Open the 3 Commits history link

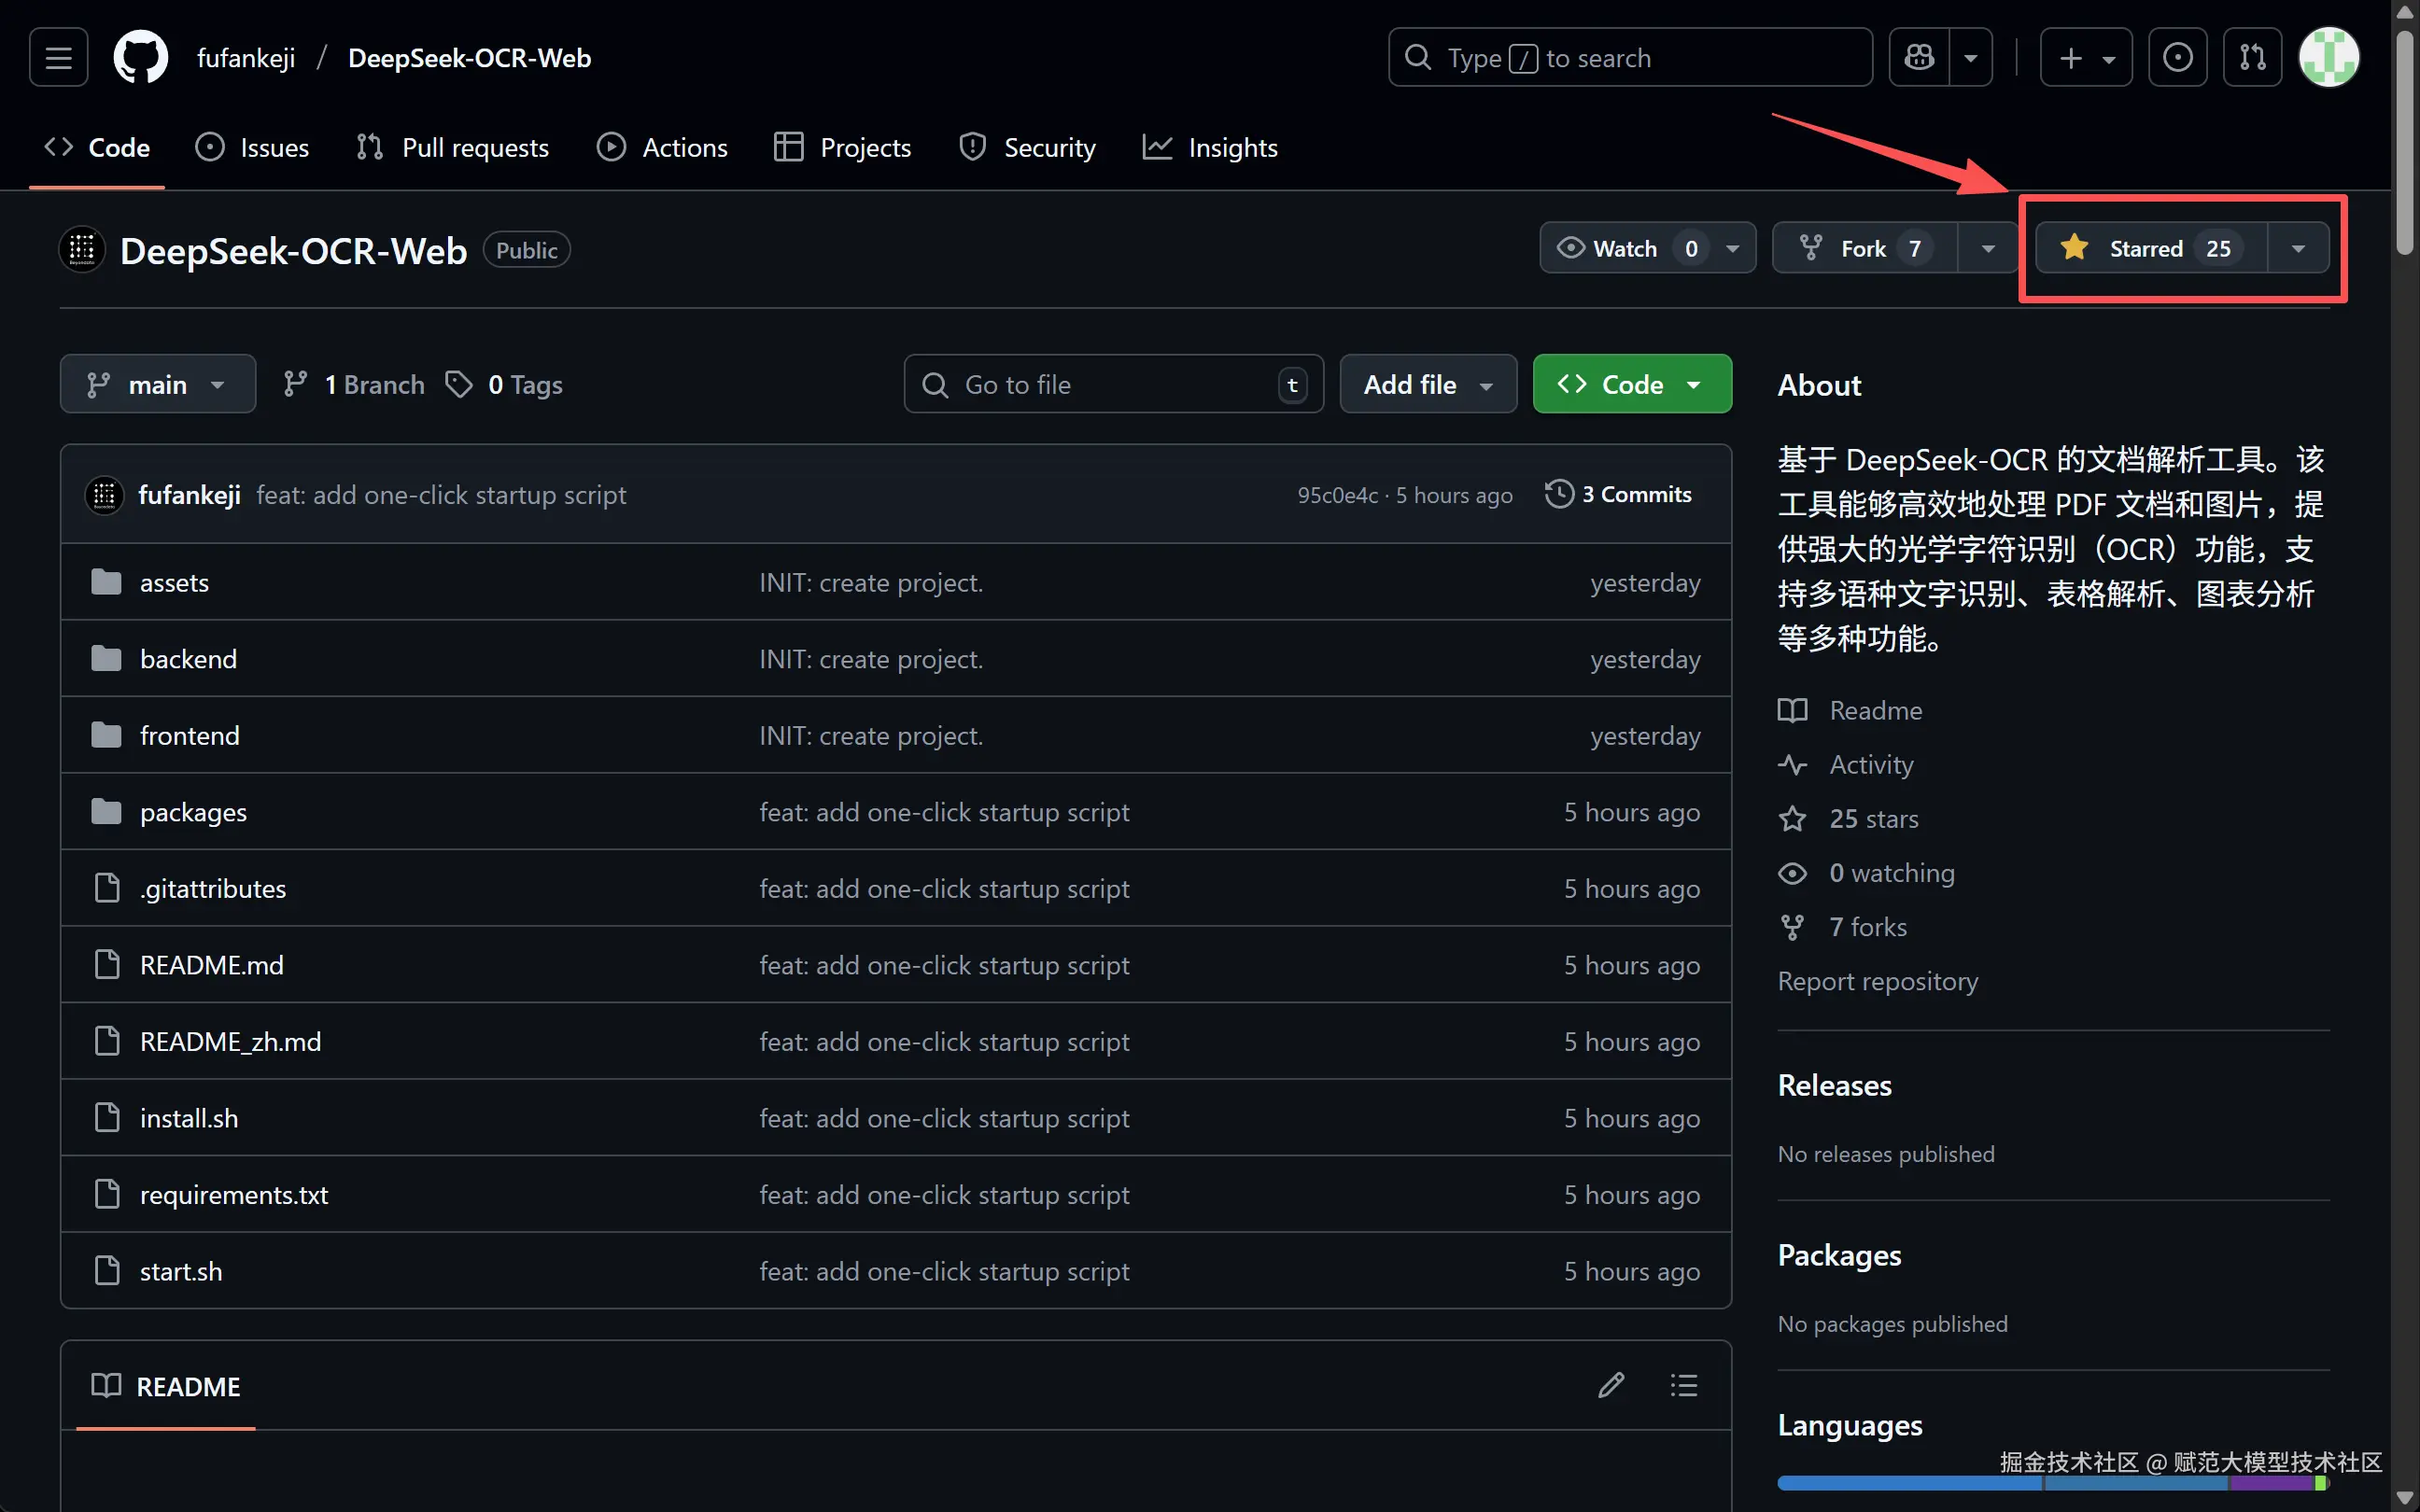(1619, 495)
